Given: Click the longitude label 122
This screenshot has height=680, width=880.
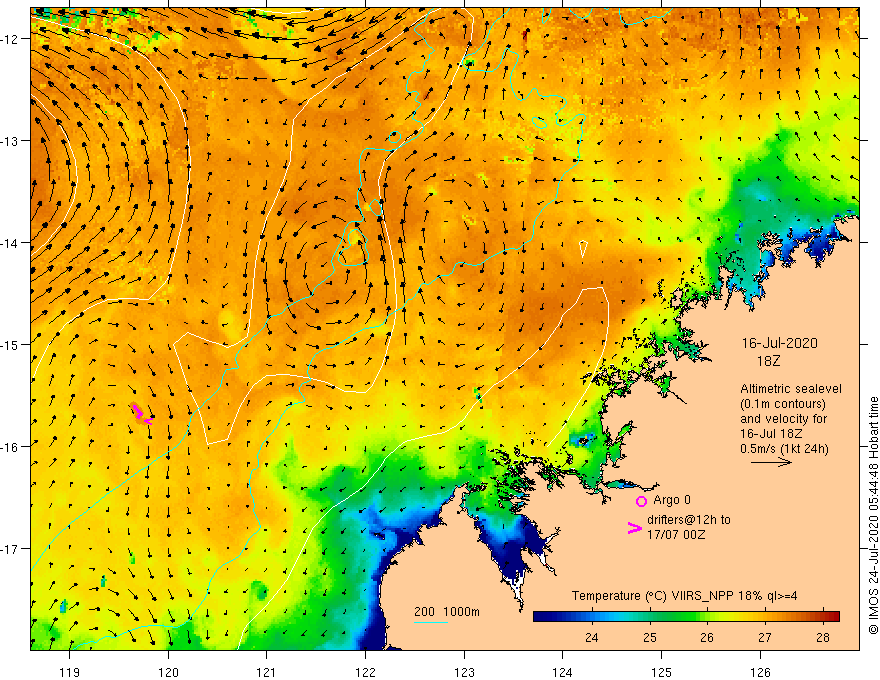Looking at the screenshot, I should click(x=365, y=672).
